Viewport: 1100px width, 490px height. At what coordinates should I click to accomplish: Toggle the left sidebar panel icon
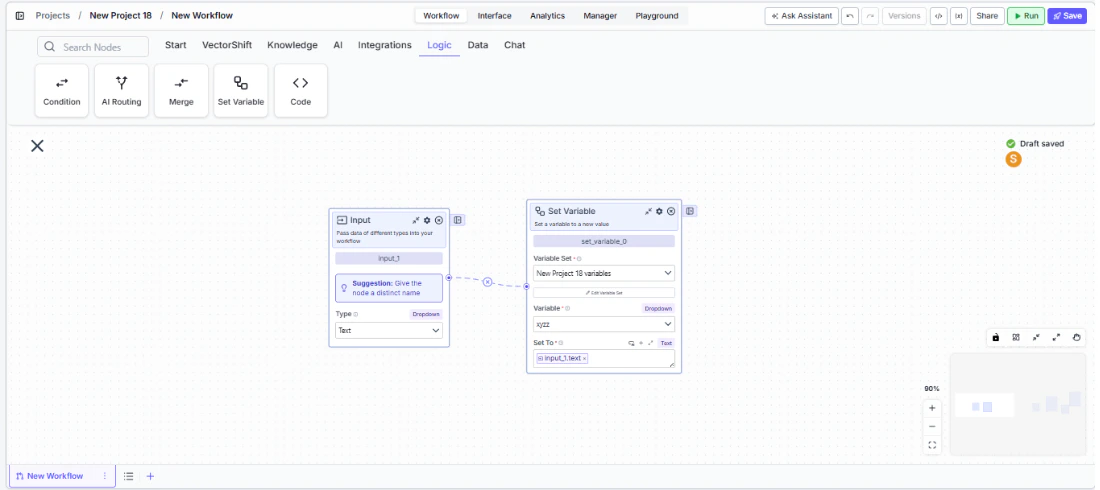(x=20, y=15)
